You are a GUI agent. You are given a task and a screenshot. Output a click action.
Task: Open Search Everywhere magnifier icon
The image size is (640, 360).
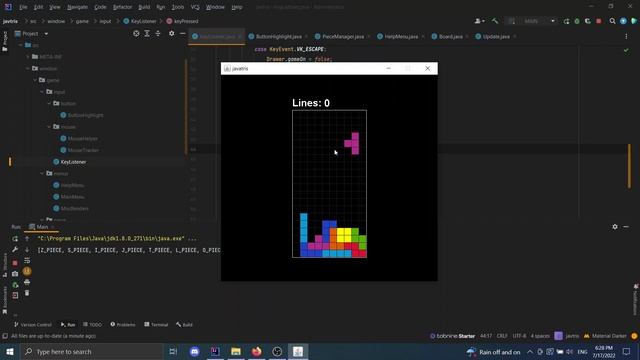click(x=612, y=21)
